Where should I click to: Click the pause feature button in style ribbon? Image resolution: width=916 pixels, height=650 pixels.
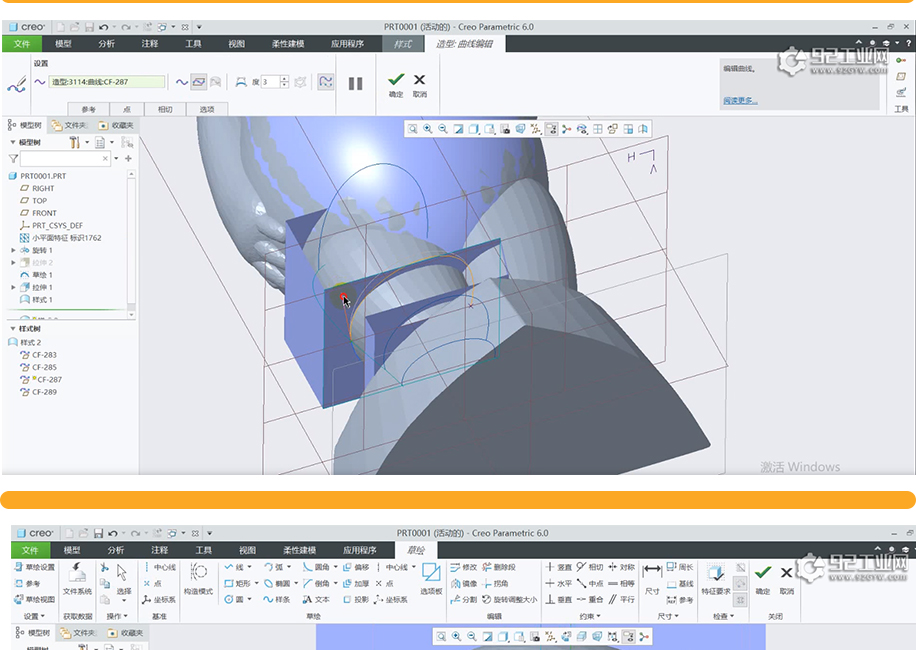[355, 84]
